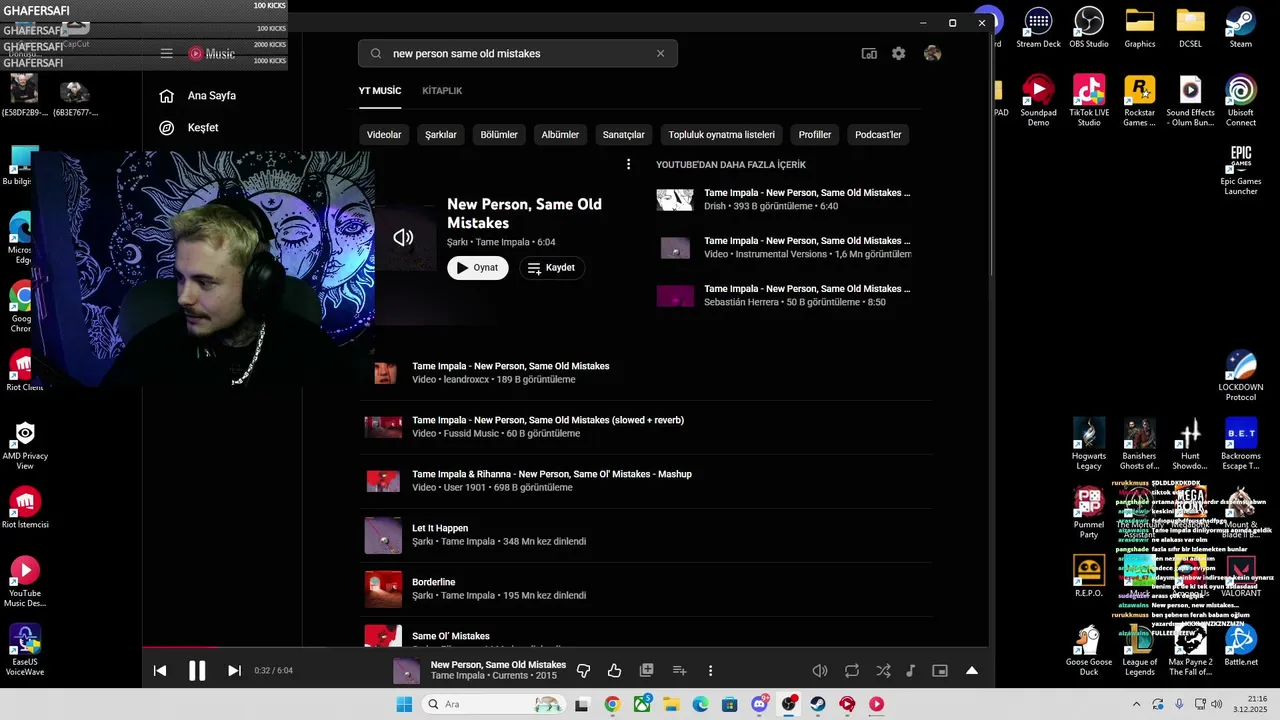Screen dimensions: 1280x720
Task: Click the search magnifier icon
Action: tap(376, 54)
